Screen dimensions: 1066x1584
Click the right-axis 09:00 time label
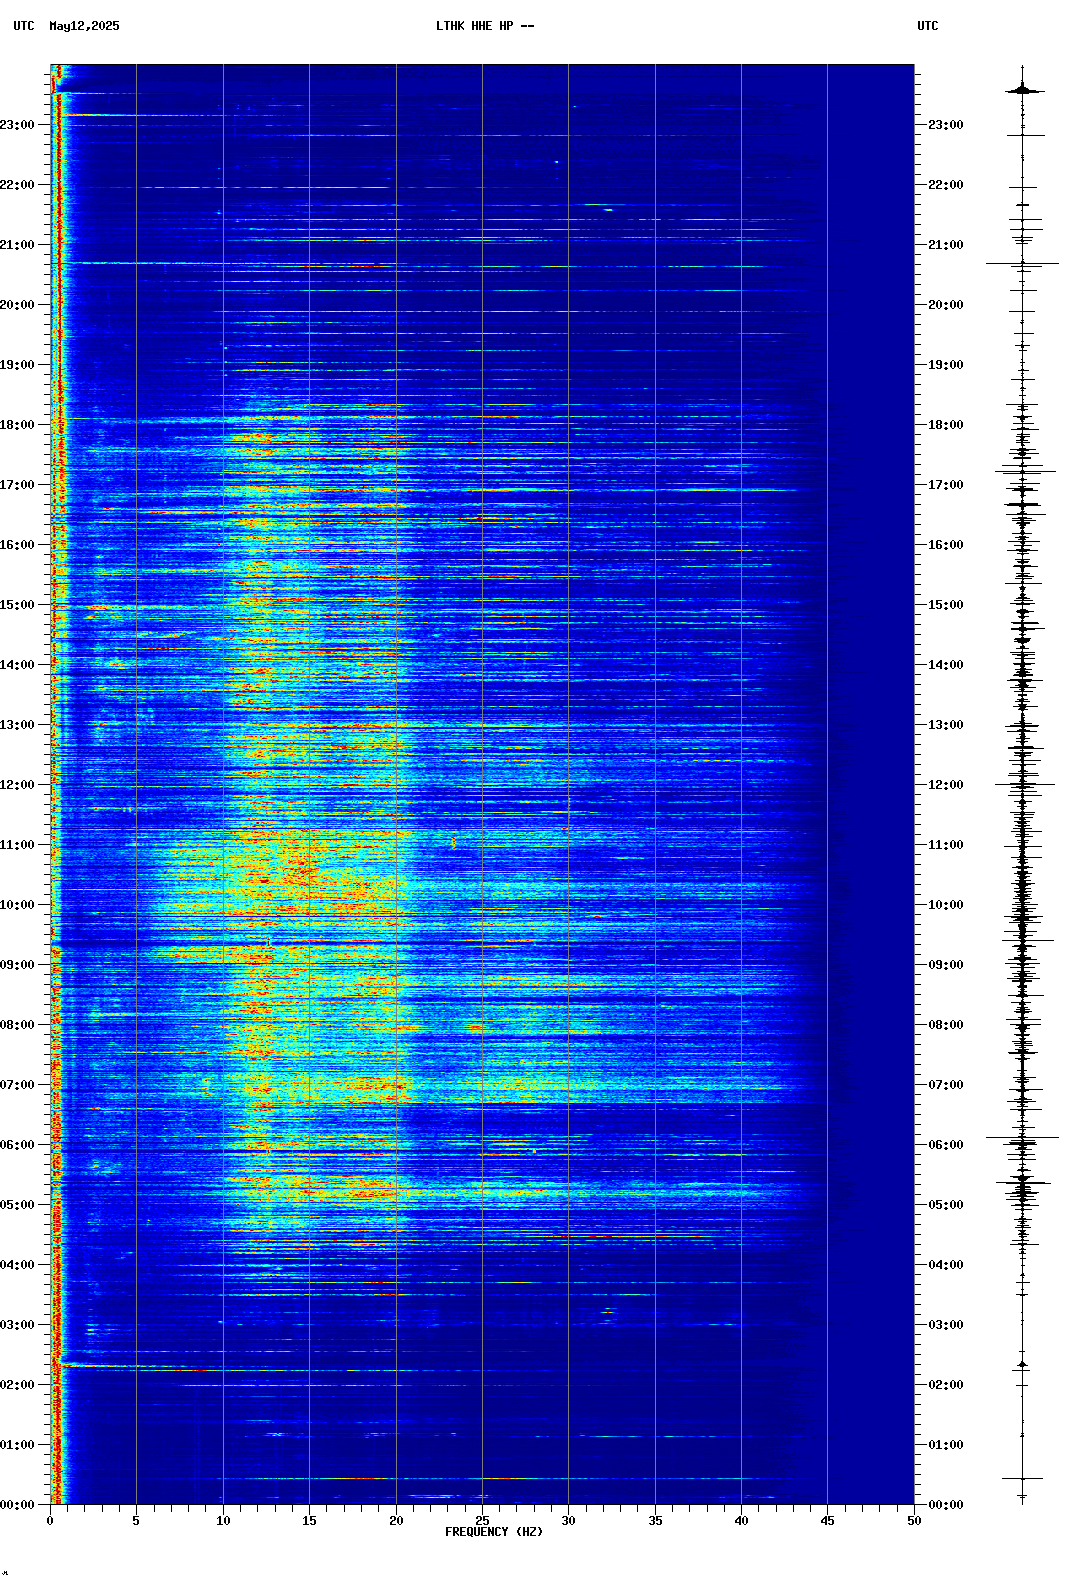point(946,965)
